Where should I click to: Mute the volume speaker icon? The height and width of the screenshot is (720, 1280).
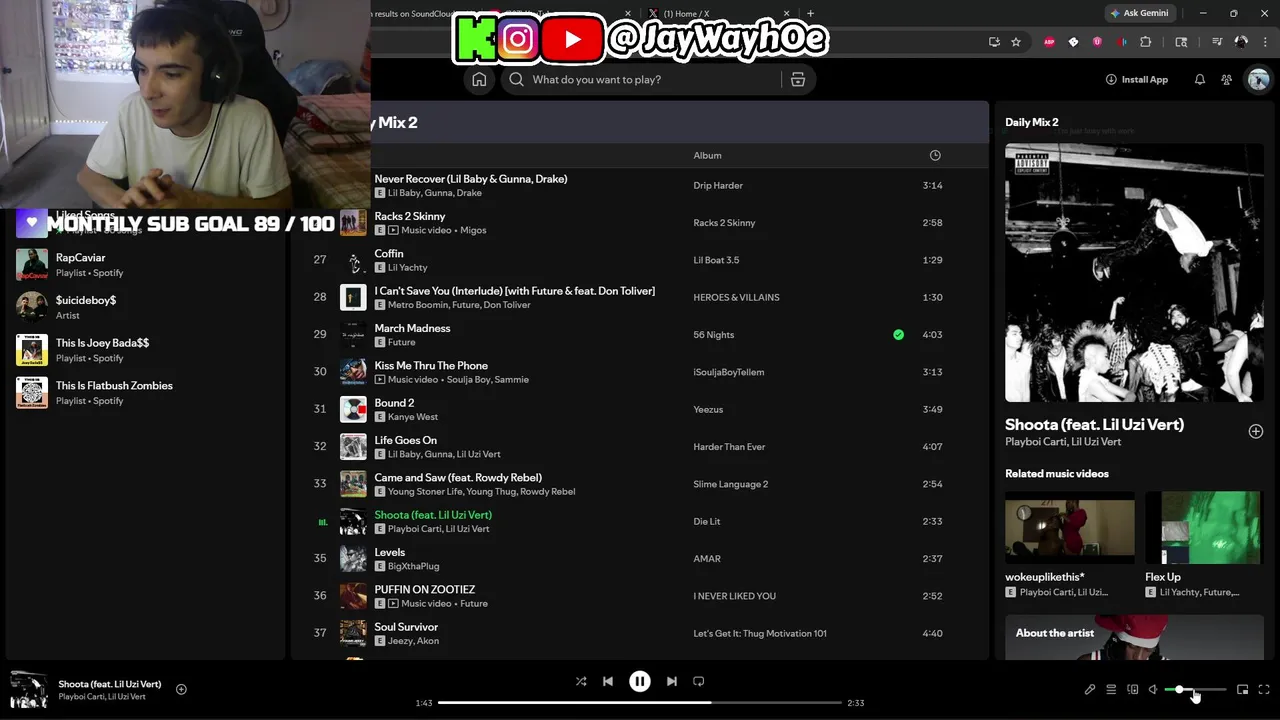(1153, 689)
